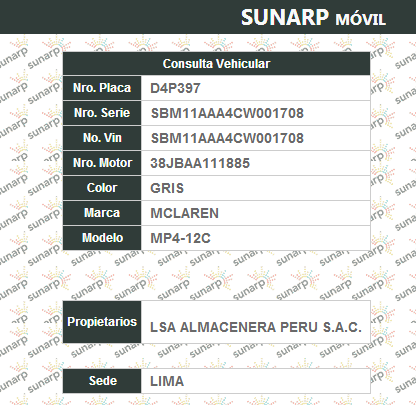This screenshot has width=416, height=406.
Task: Select the Consulta Vehicular table heading
Action: [x=216, y=63]
